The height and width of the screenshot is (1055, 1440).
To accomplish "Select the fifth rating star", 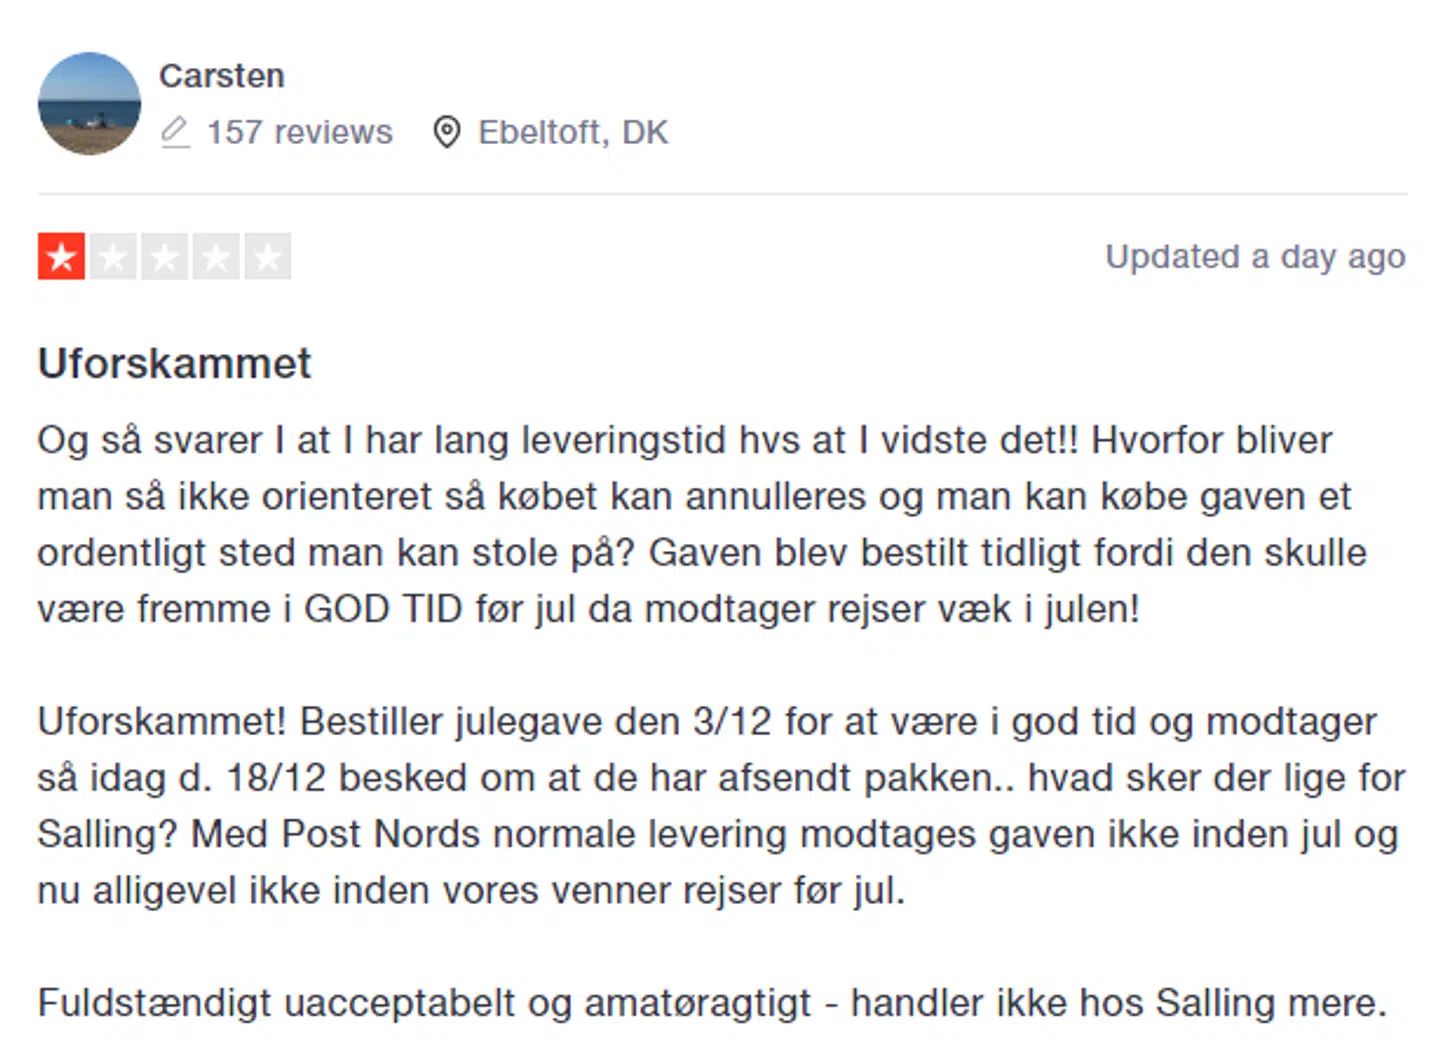I will (269, 256).
